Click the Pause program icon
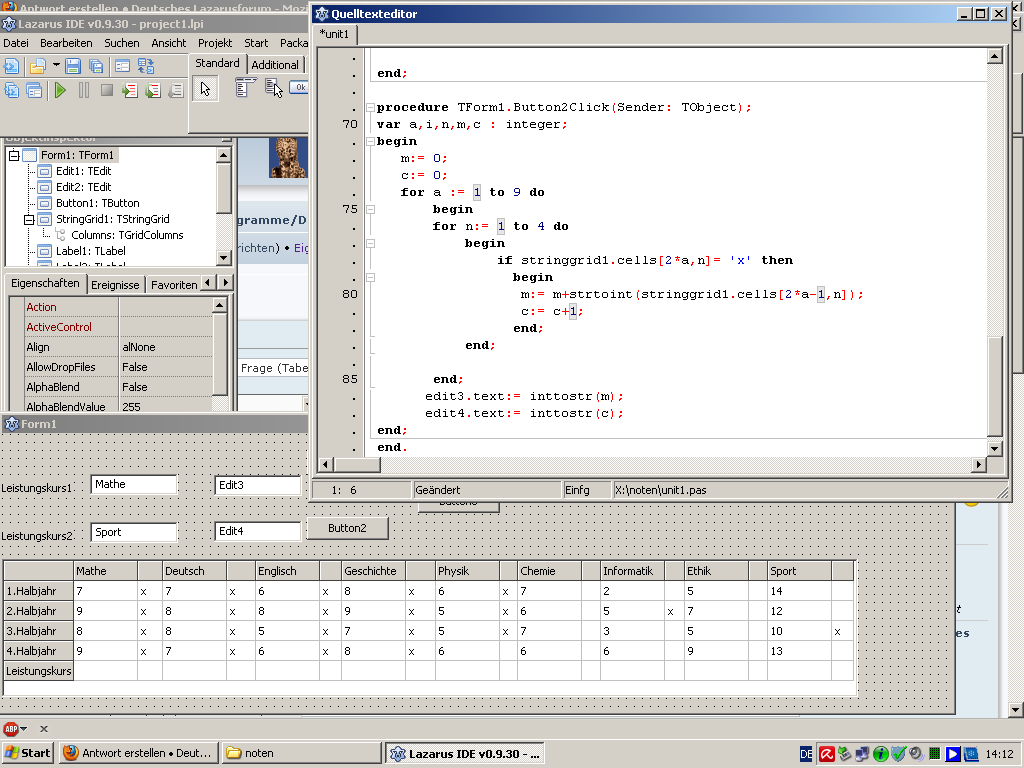Screen dimensions: 1024x768 [x=83, y=91]
